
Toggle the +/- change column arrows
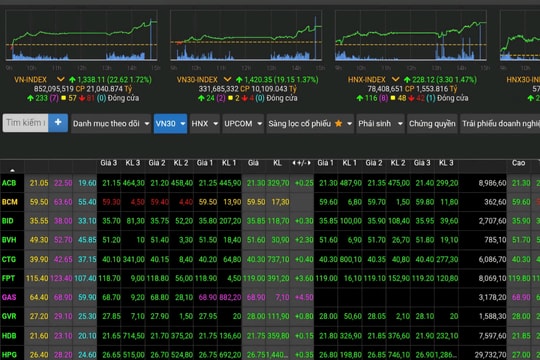[301, 163]
